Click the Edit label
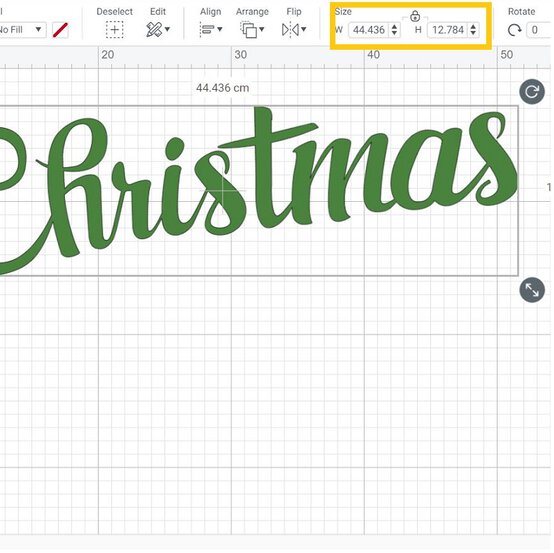 [158, 12]
